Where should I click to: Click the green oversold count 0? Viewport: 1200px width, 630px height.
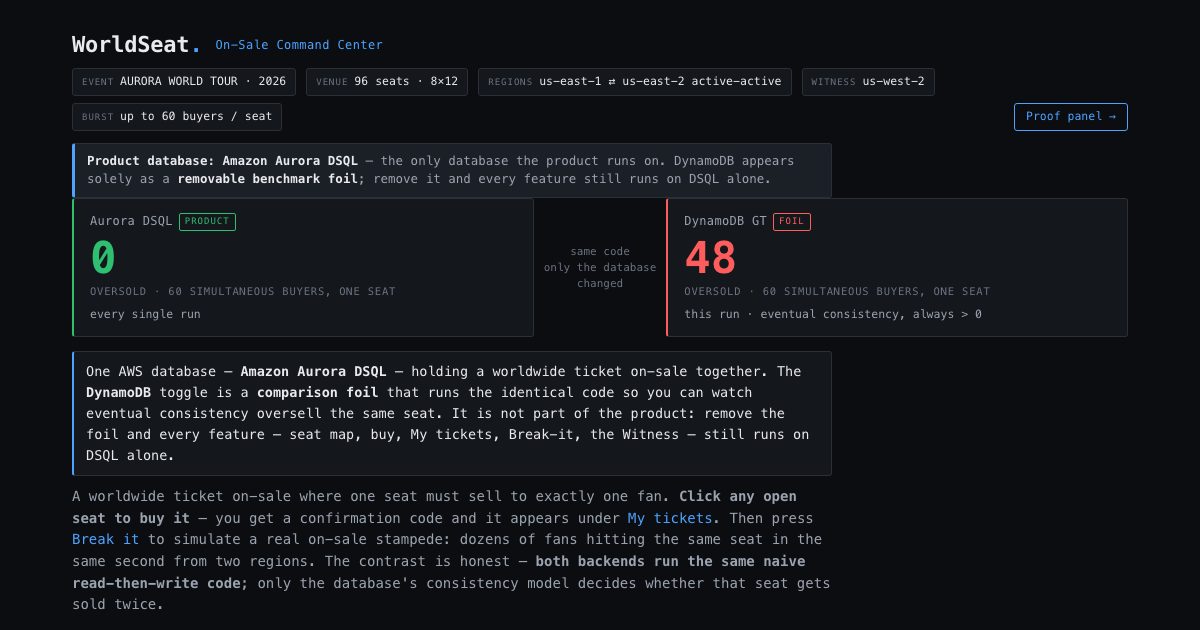(x=103, y=258)
